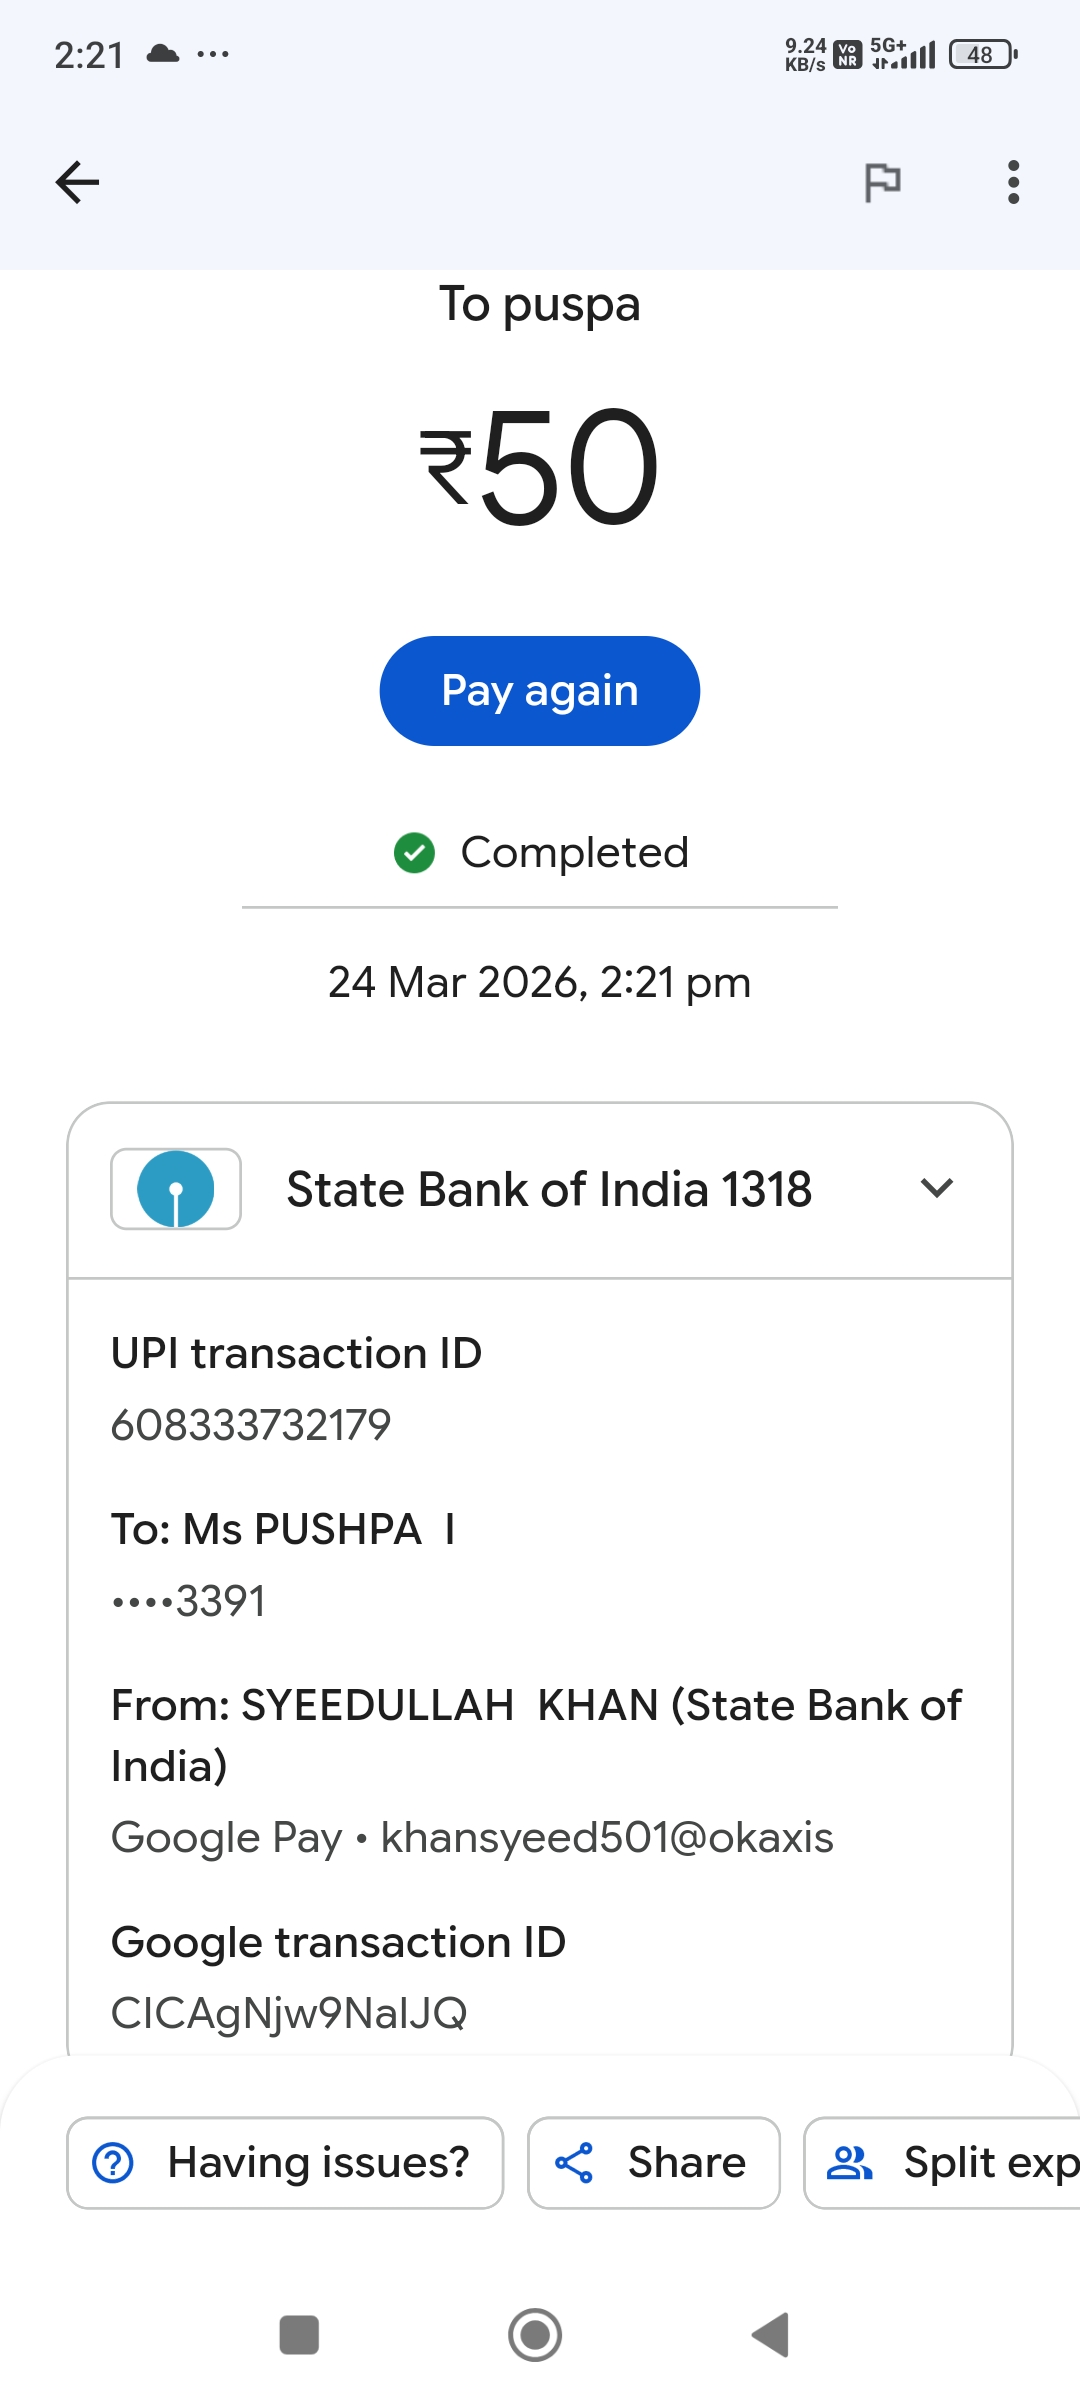Open the three-dot overflow menu
This screenshot has height=2400, width=1080.
point(1013,182)
